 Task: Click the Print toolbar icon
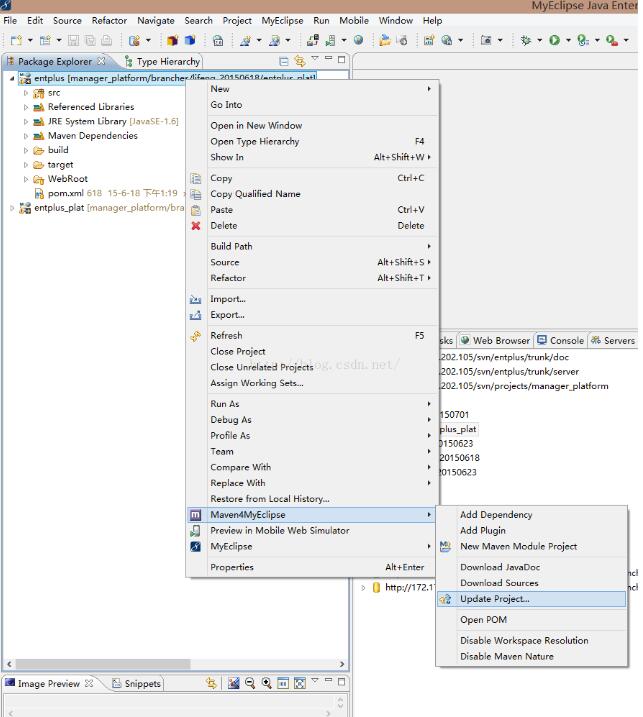pos(106,40)
